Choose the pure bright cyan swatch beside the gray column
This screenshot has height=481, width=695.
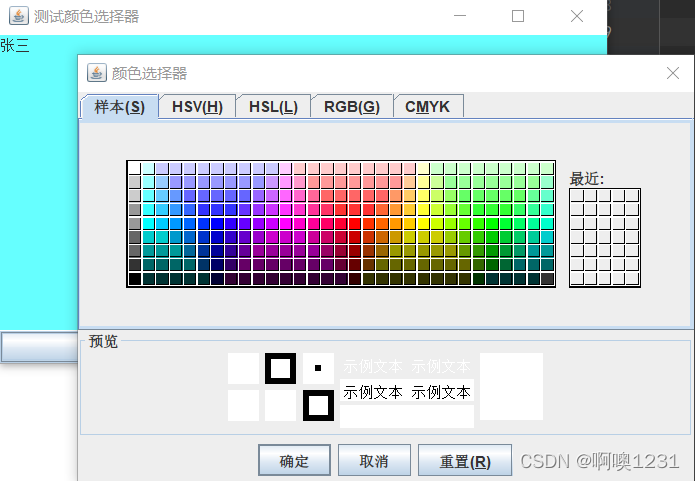coord(148,223)
